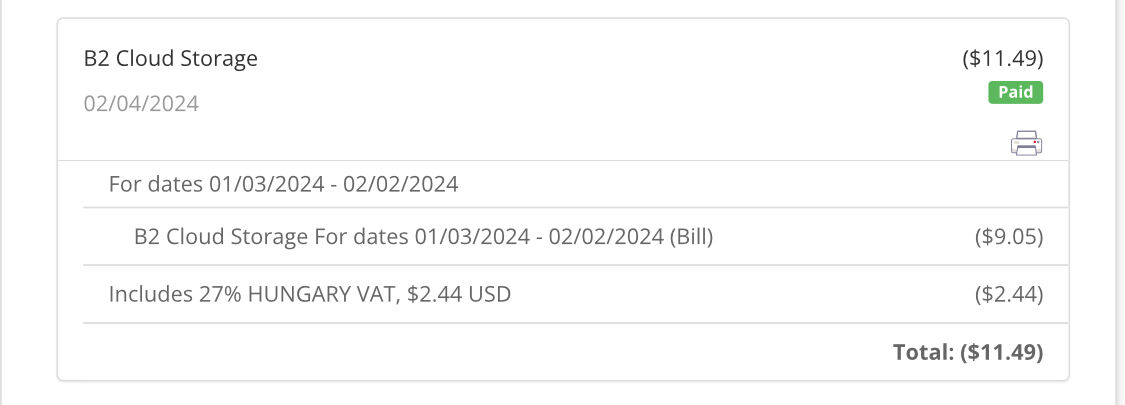Select the ($9.05) line item amount
The width and height of the screenshot is (1125, 405).
pyautogui.click(x=1009, y=236)
